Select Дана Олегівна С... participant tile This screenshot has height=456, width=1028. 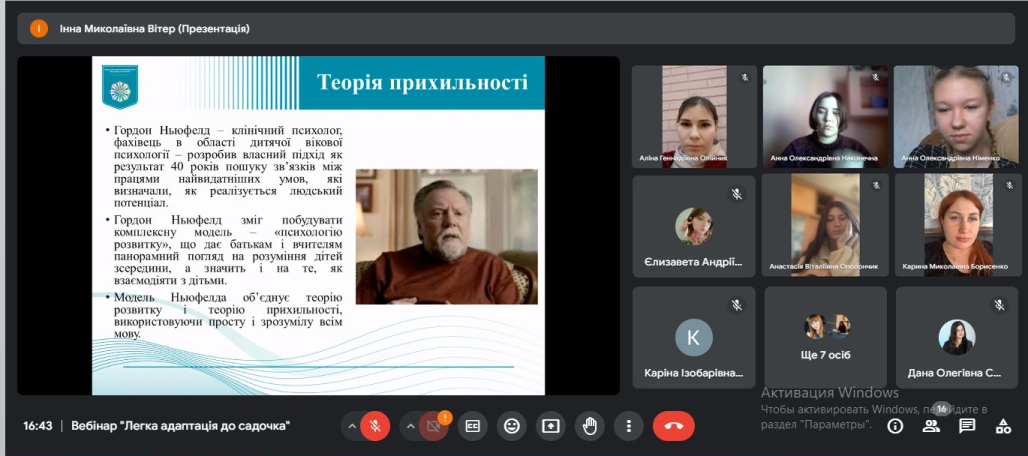[957, 337]
